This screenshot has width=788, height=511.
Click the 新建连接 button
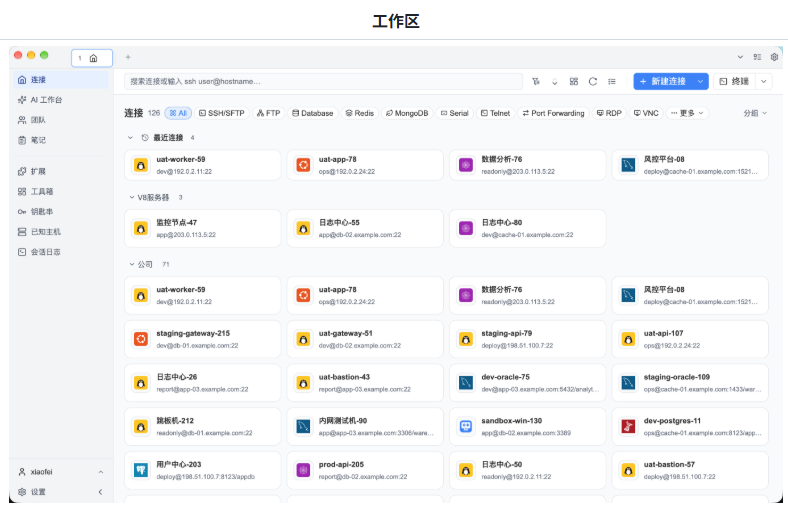pos(663,81)
